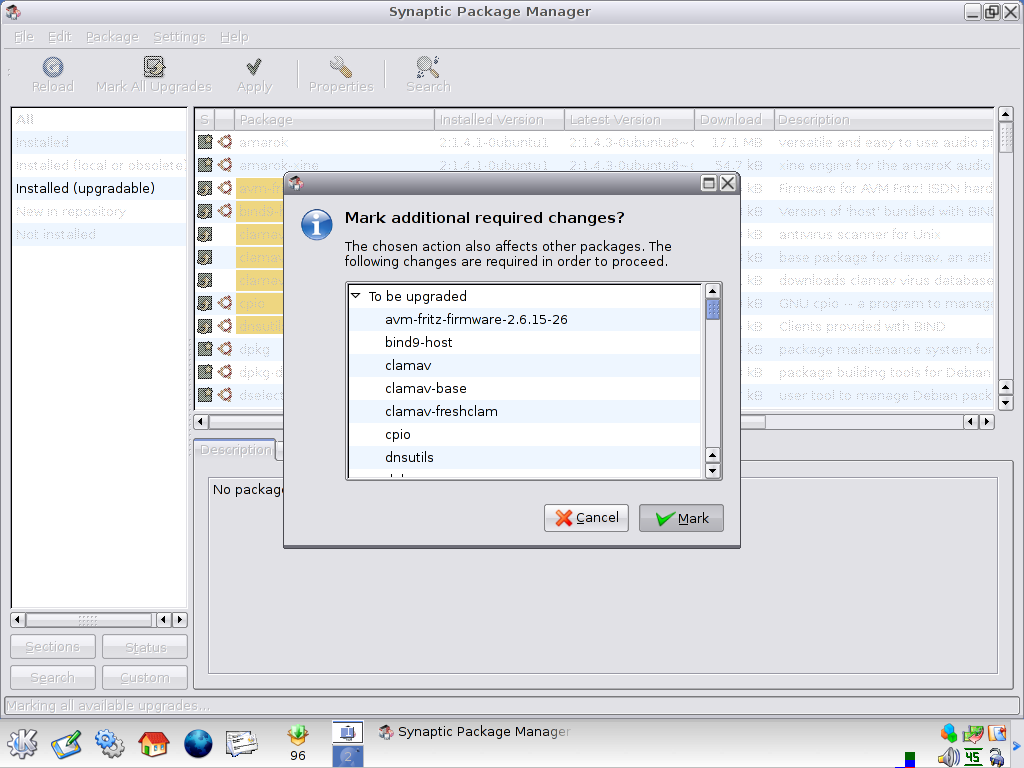Click Ubuntu support icon on dselect row
Viewport: 1024px width, 768px height.
[225, 394]
